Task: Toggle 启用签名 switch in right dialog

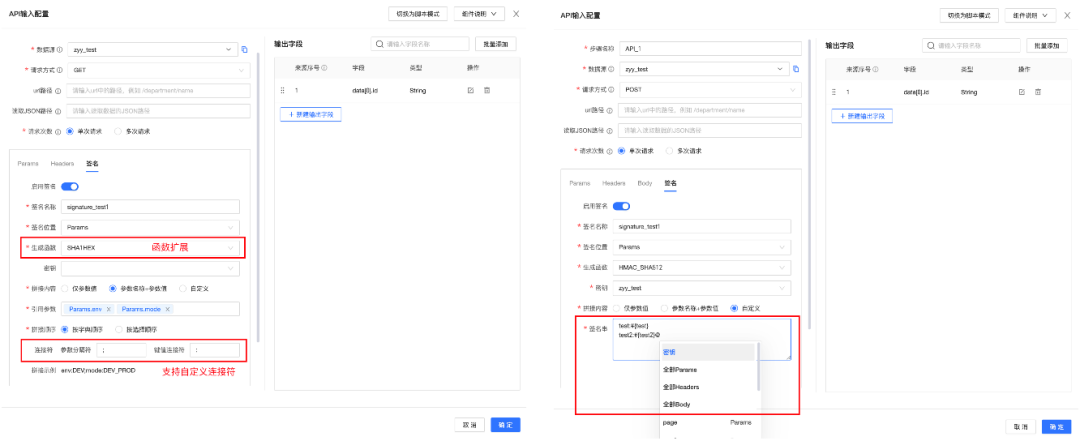Action: pyautogui.click(x=621, y=205)
